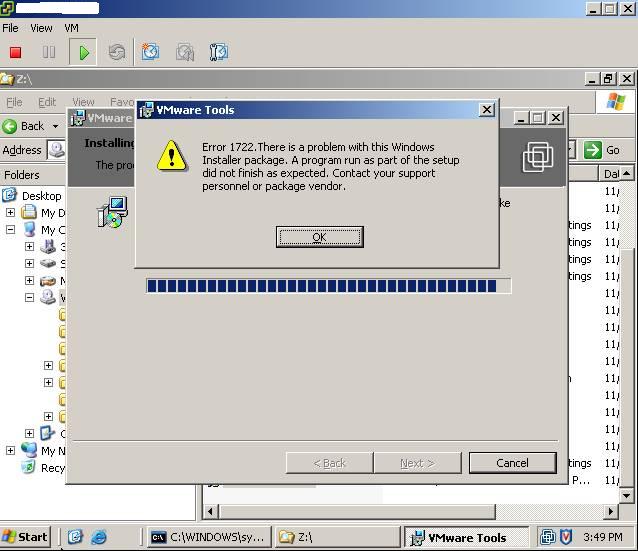Switch to C:\WINDOWS command prompt taskbar item
Image resolution: width=638 pixels, height=551 pixels.
[x=208, y=537]
